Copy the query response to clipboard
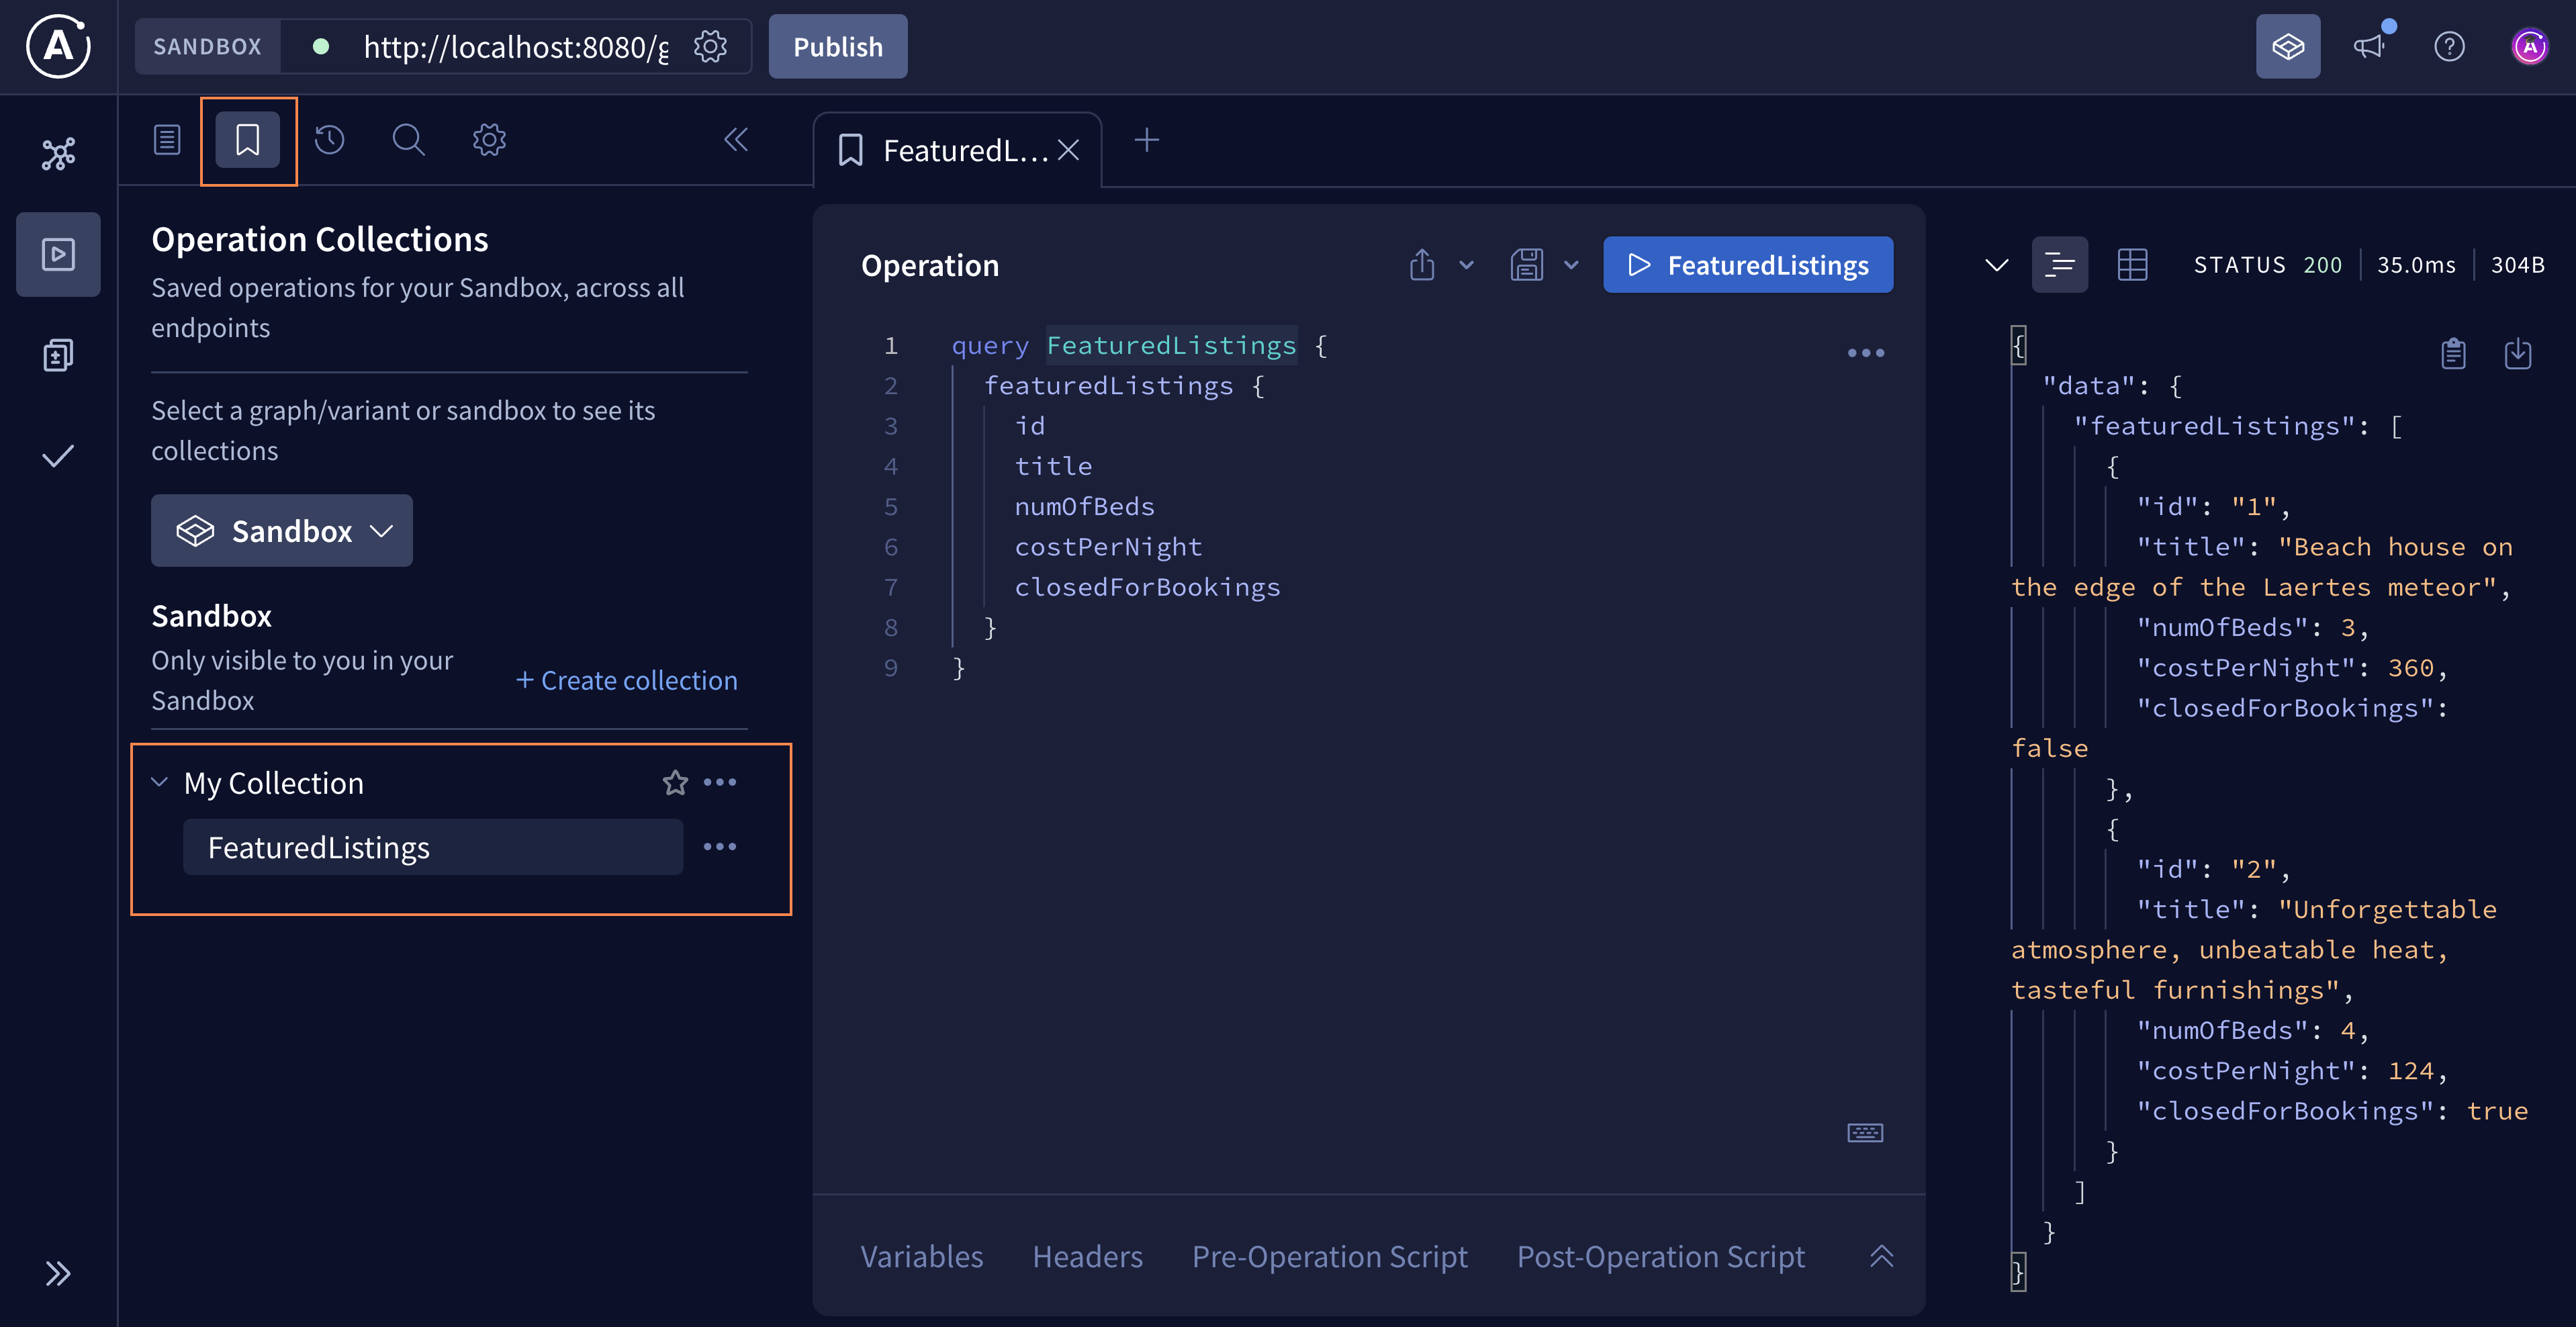The image size is (2576, 1327). 2452,353
